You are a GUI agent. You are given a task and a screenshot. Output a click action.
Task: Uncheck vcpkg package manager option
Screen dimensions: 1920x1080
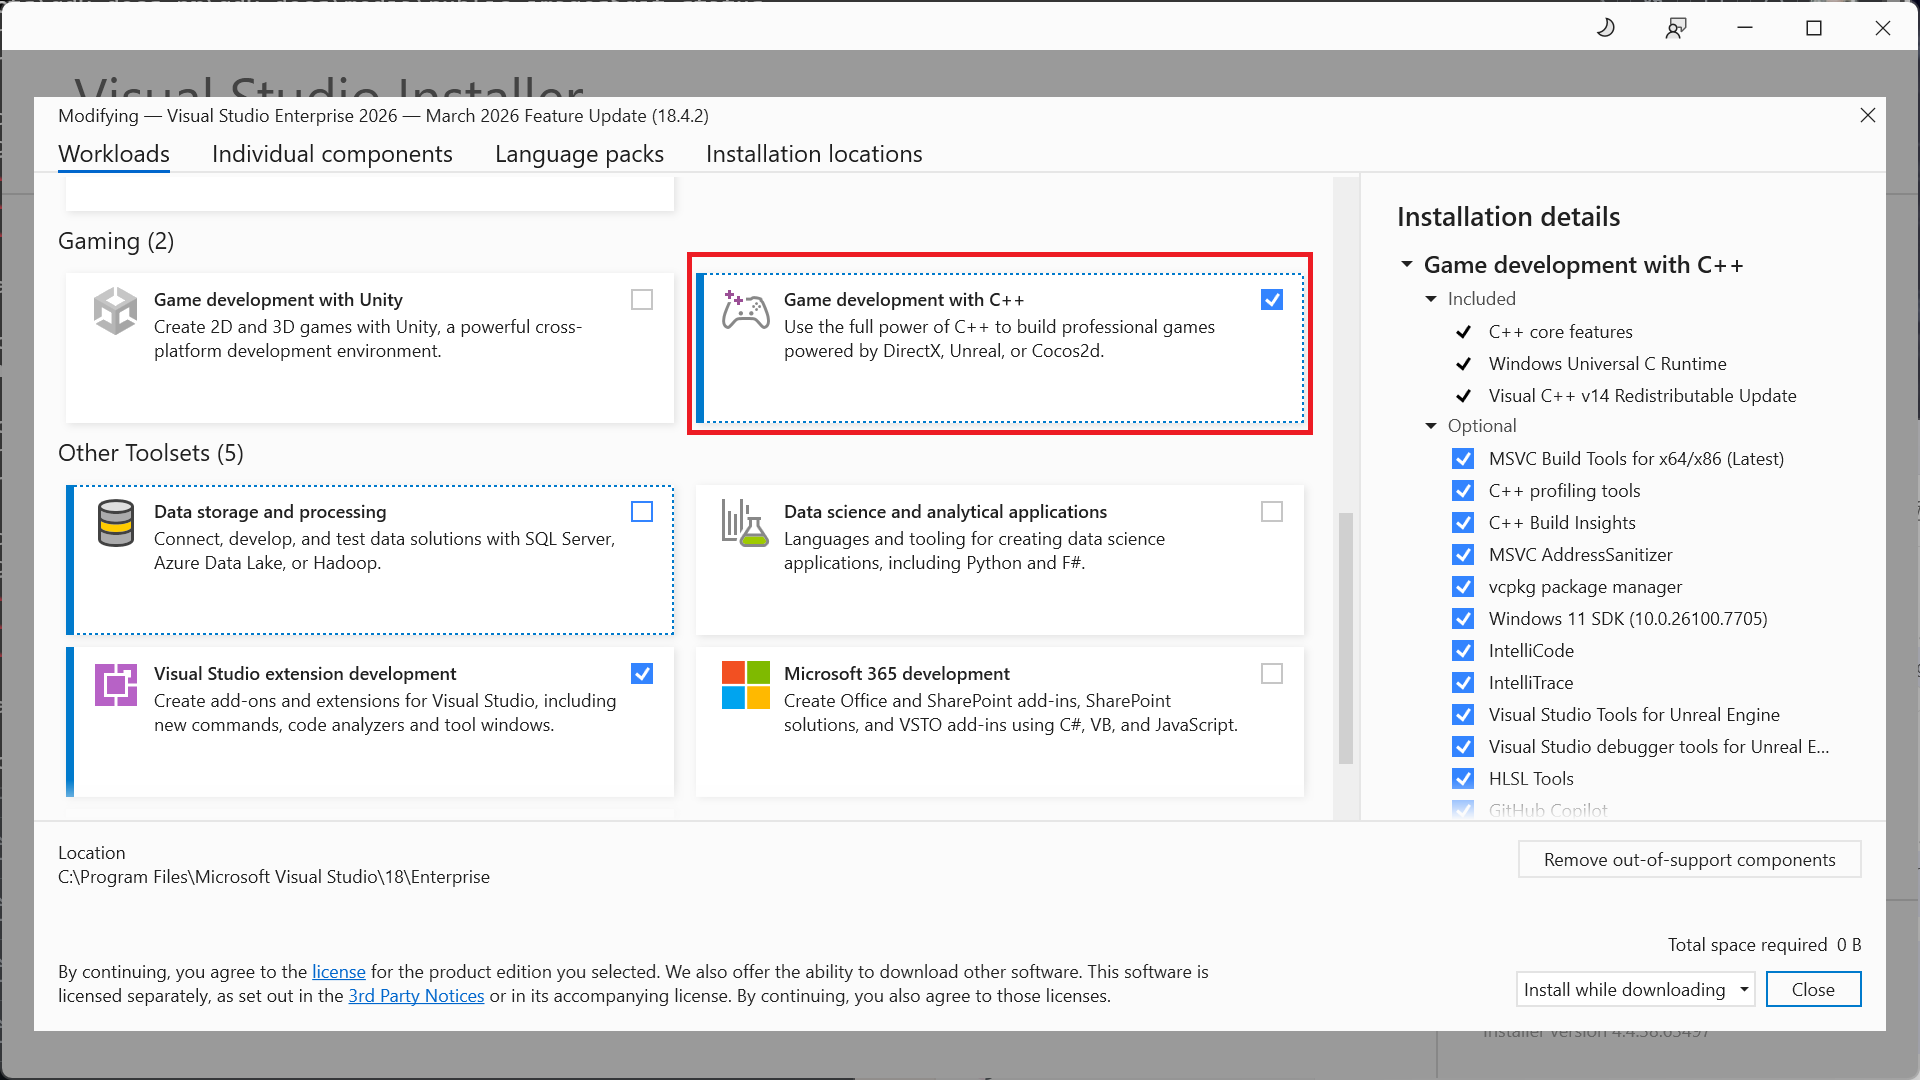pos(1463,587)
